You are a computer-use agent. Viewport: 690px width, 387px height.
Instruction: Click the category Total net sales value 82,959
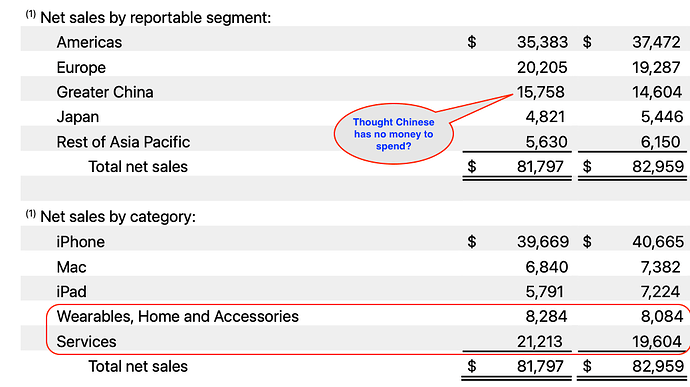tap(658, 366)
